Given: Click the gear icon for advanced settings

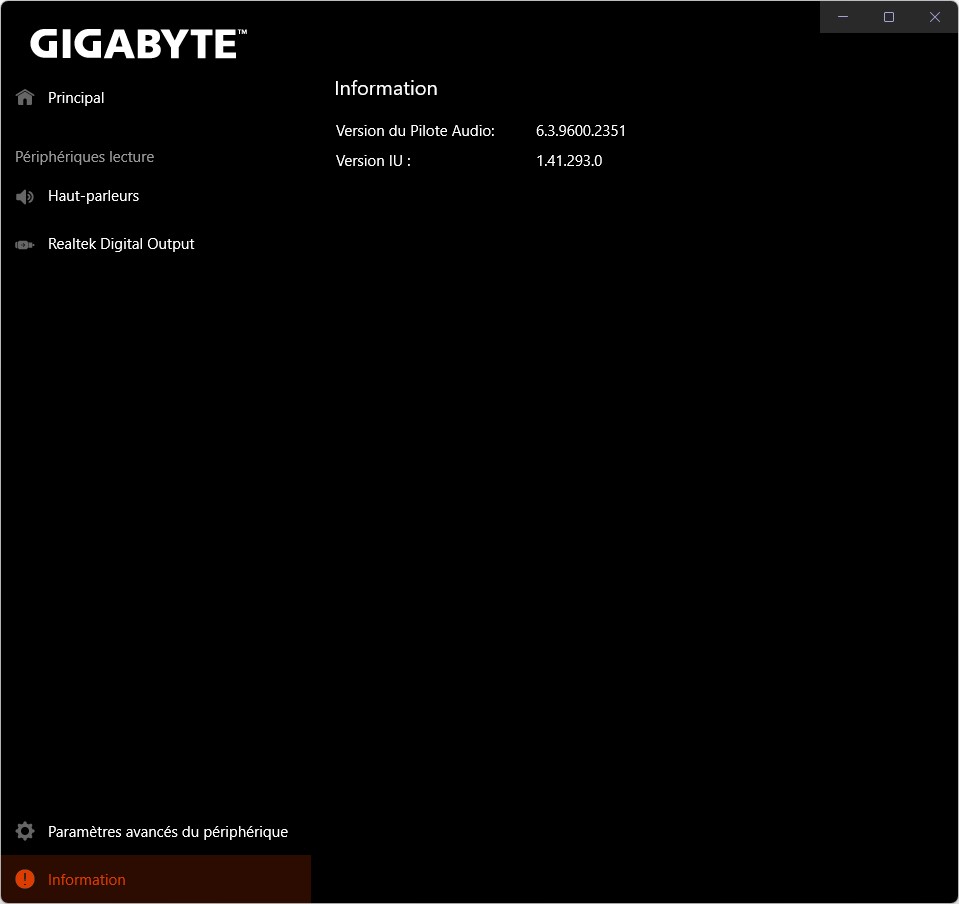Looking at the screenshot, I should point(25,832).
